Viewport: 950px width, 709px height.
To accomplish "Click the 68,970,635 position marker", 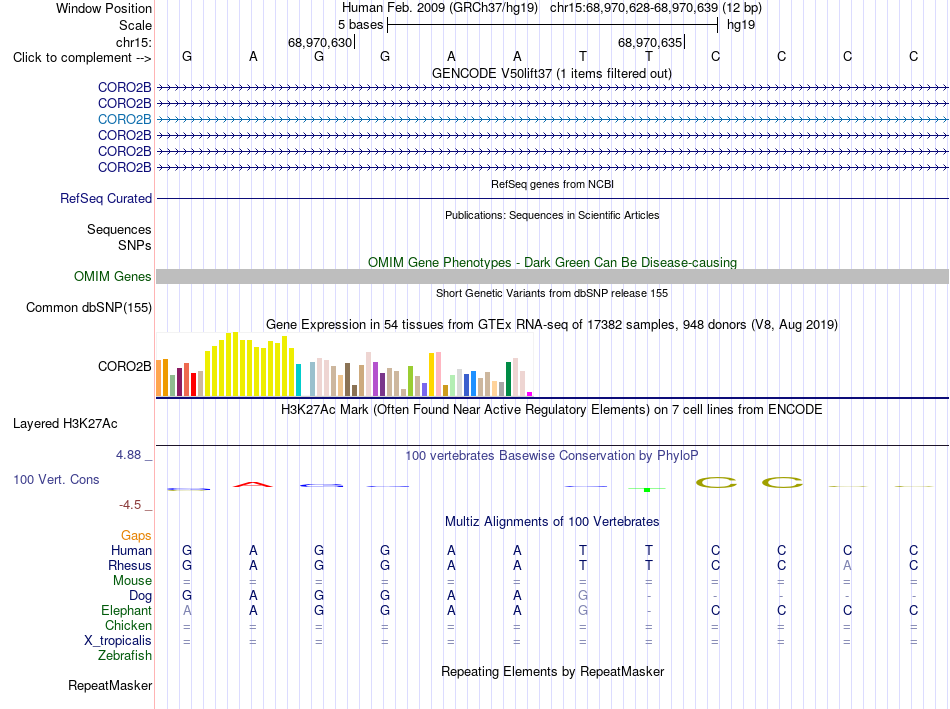I will tap(650, 42).
